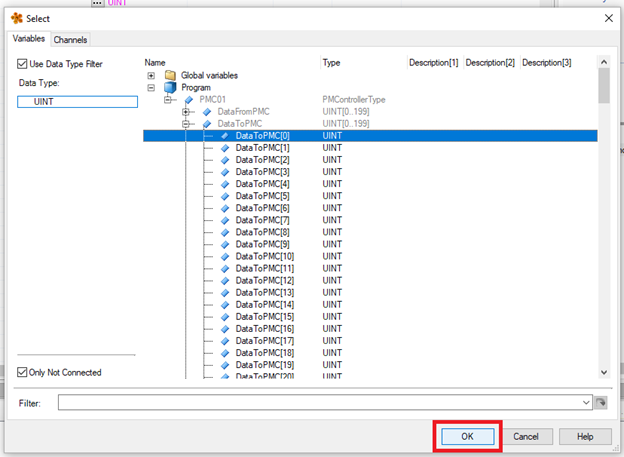Click the DataToPMC[5] diamond icon
Viewport: 624px width, 457px height.
click(225, 196)
